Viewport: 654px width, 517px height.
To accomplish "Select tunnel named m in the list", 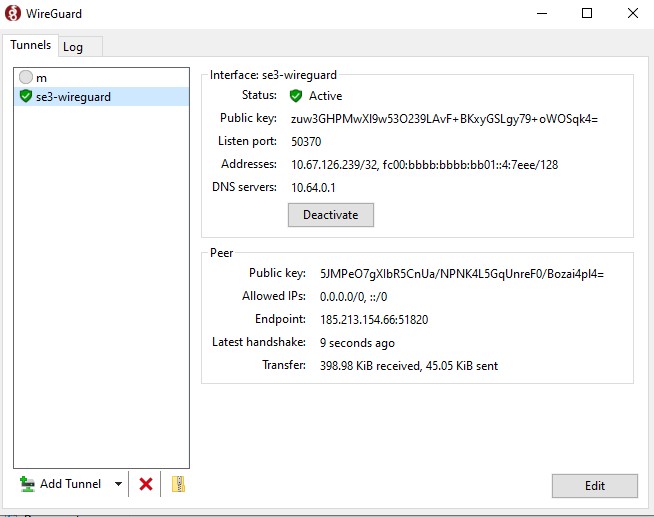I will pyautogui.click(x=42, y=78).
